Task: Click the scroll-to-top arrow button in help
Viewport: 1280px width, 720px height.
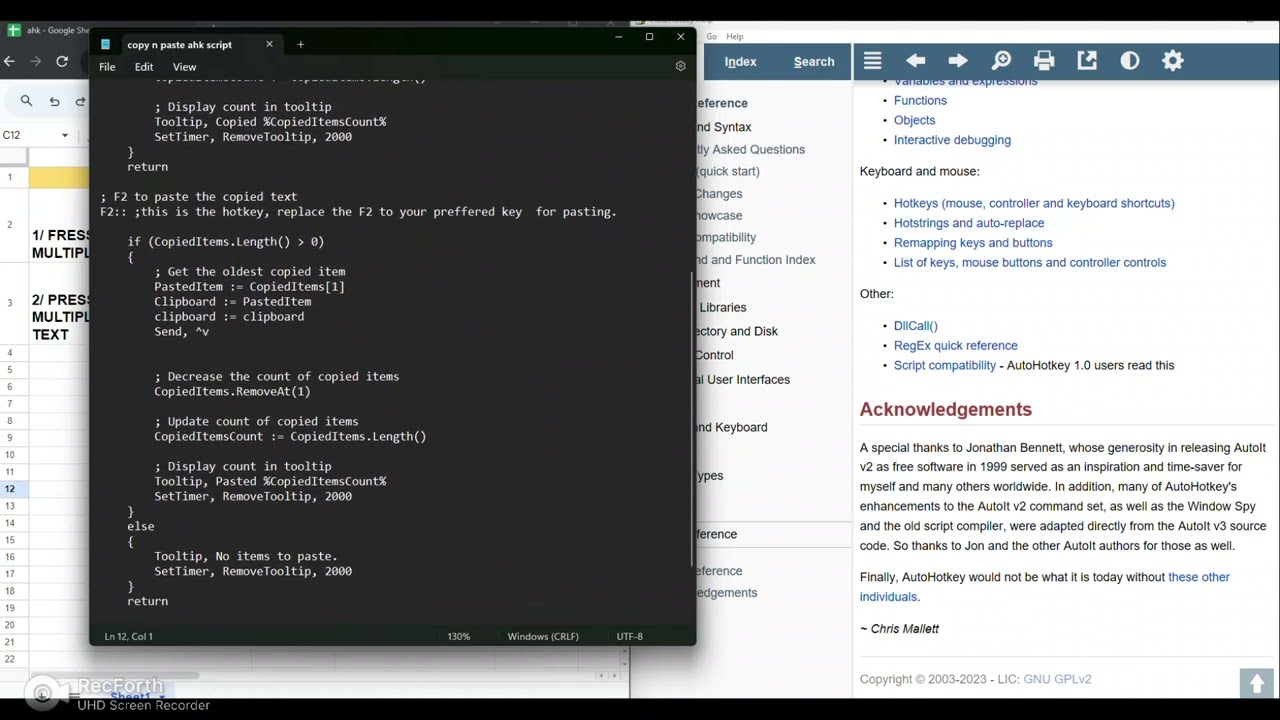Action: (x=1256, y=683)
